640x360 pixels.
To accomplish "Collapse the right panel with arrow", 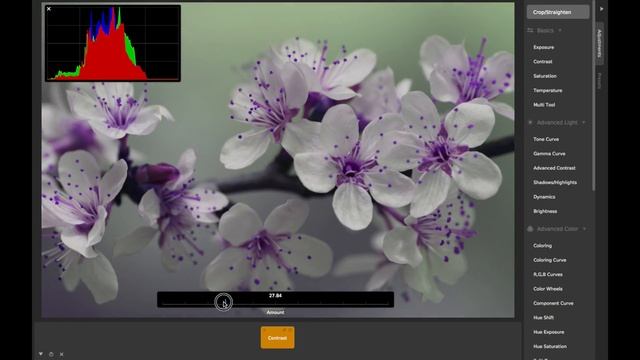I will click(602, 9).
